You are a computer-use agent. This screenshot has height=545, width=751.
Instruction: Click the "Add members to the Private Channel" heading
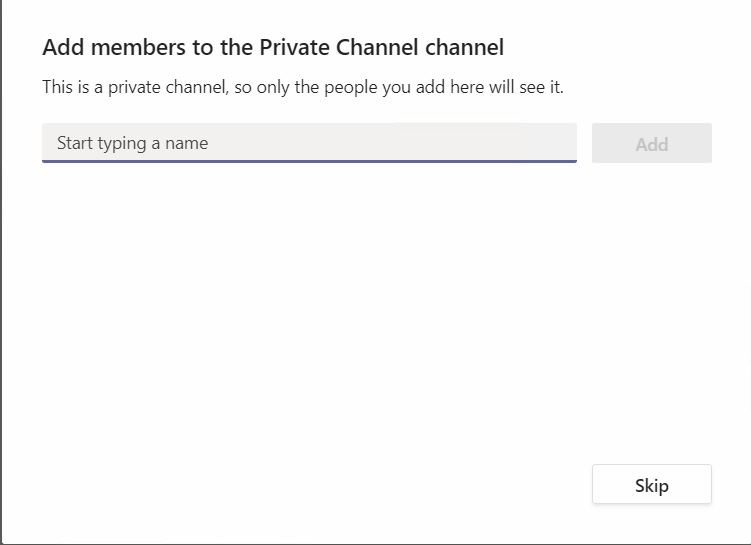point(273,47)
